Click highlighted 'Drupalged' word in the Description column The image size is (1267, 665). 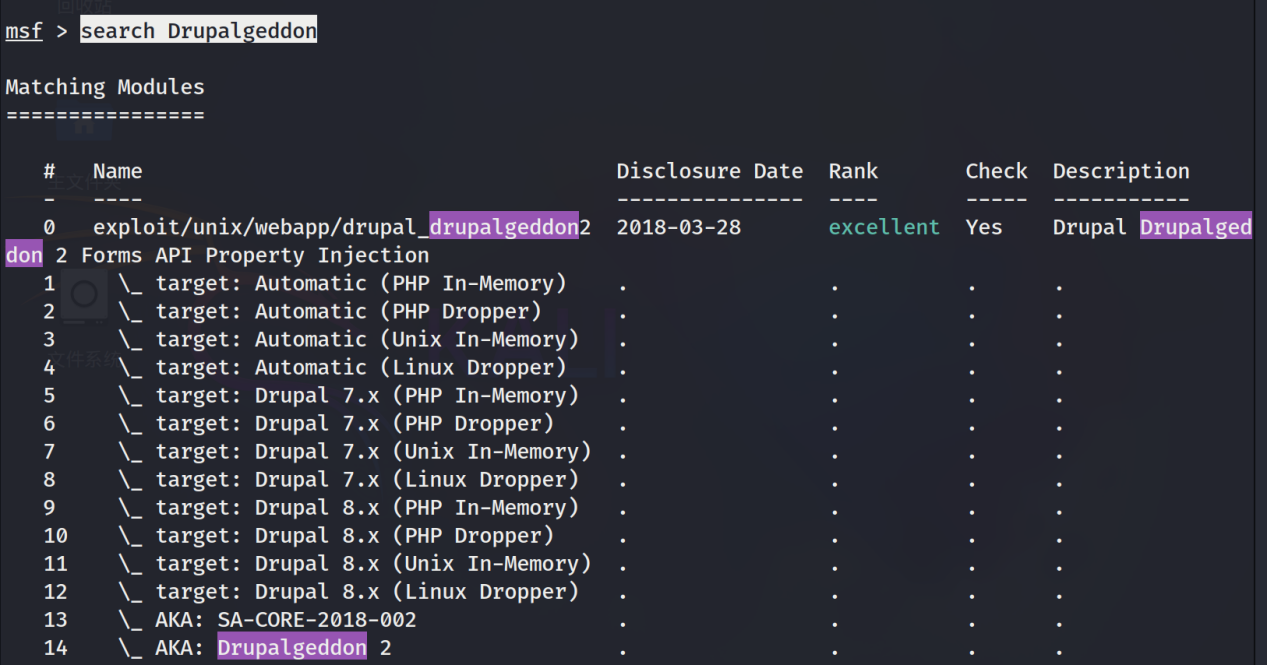tap(1196, 227)
